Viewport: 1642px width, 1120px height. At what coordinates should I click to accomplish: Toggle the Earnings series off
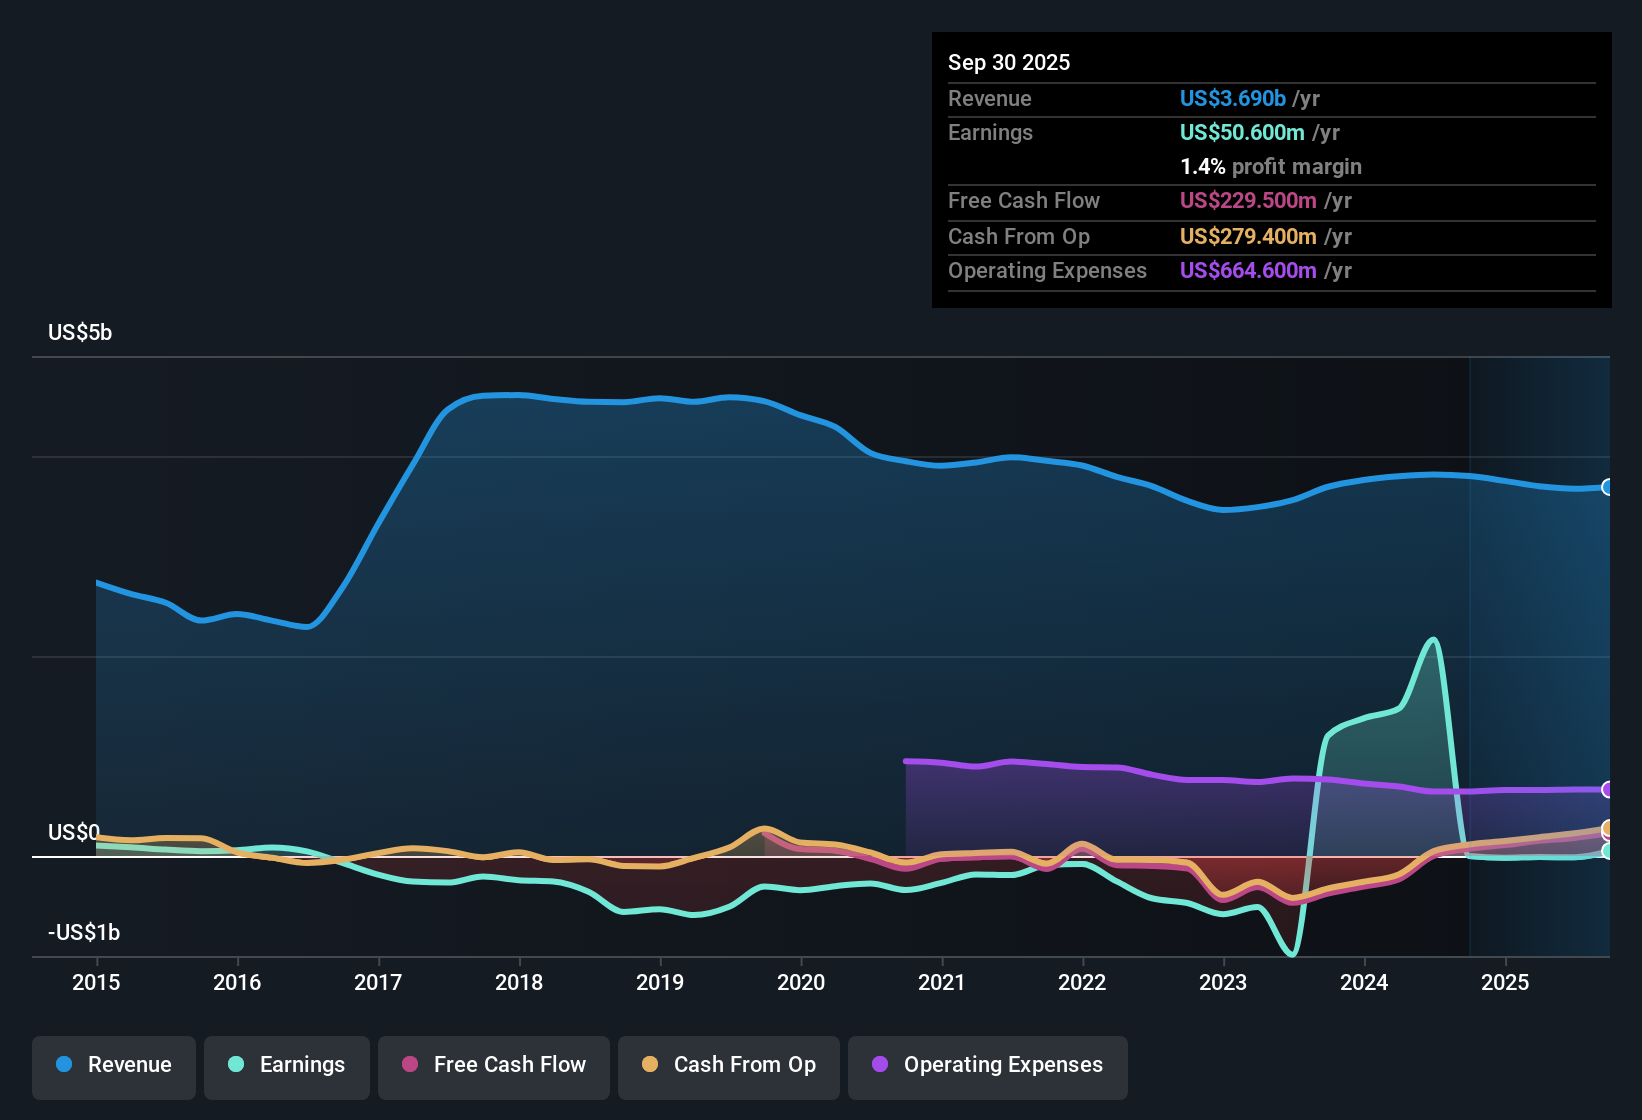(x=286, y=1065)
